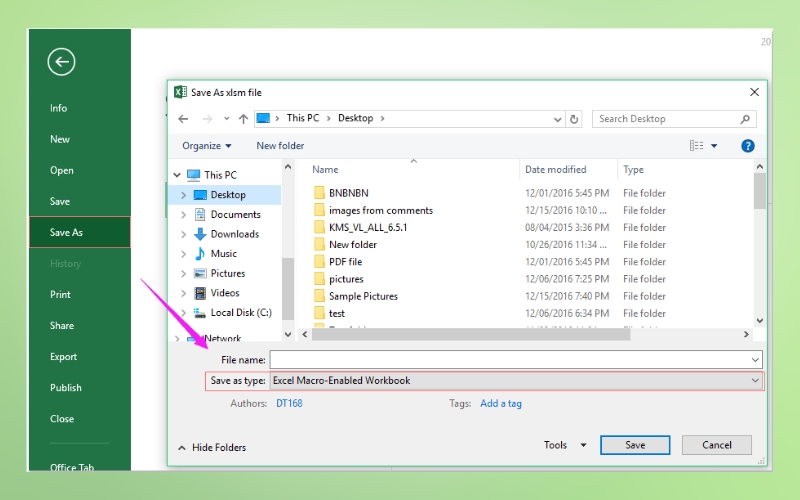The image size is (800, 500).
Task: Sort by the Date modified column
Action: [x=556, y=169]
